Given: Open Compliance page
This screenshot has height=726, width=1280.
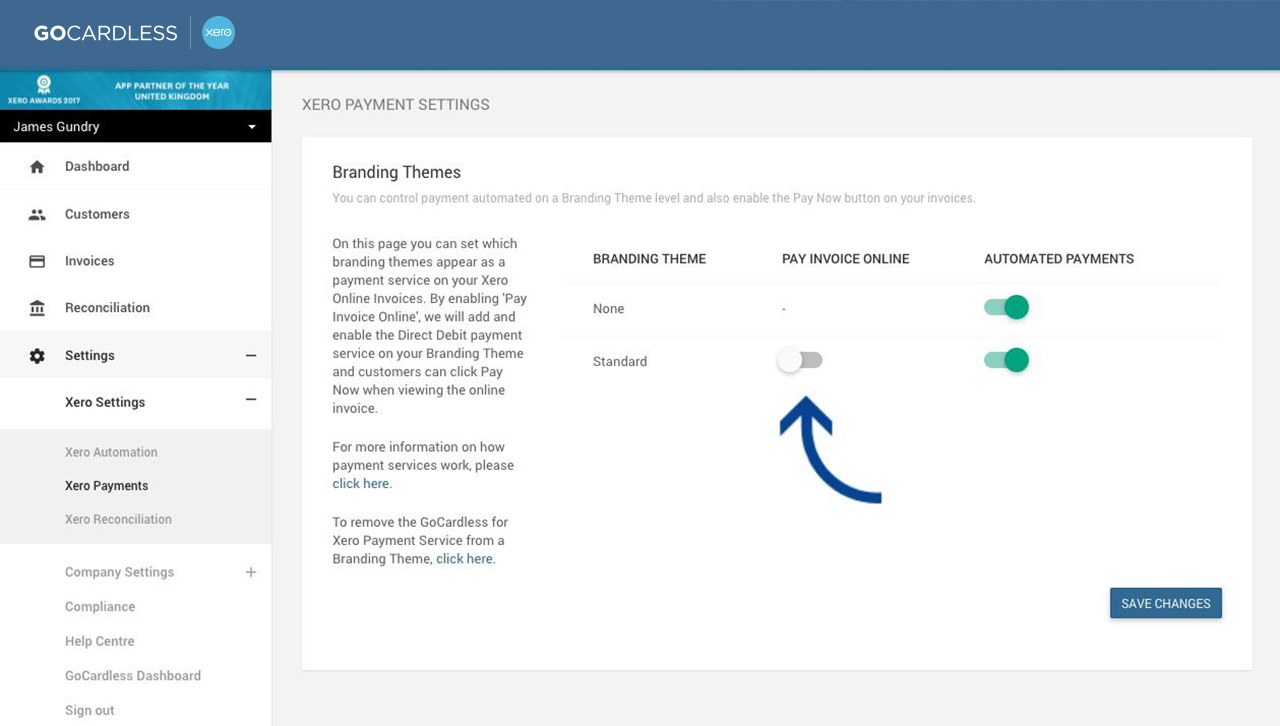Looking at the screenshot, I should click(x=100, y=607).
